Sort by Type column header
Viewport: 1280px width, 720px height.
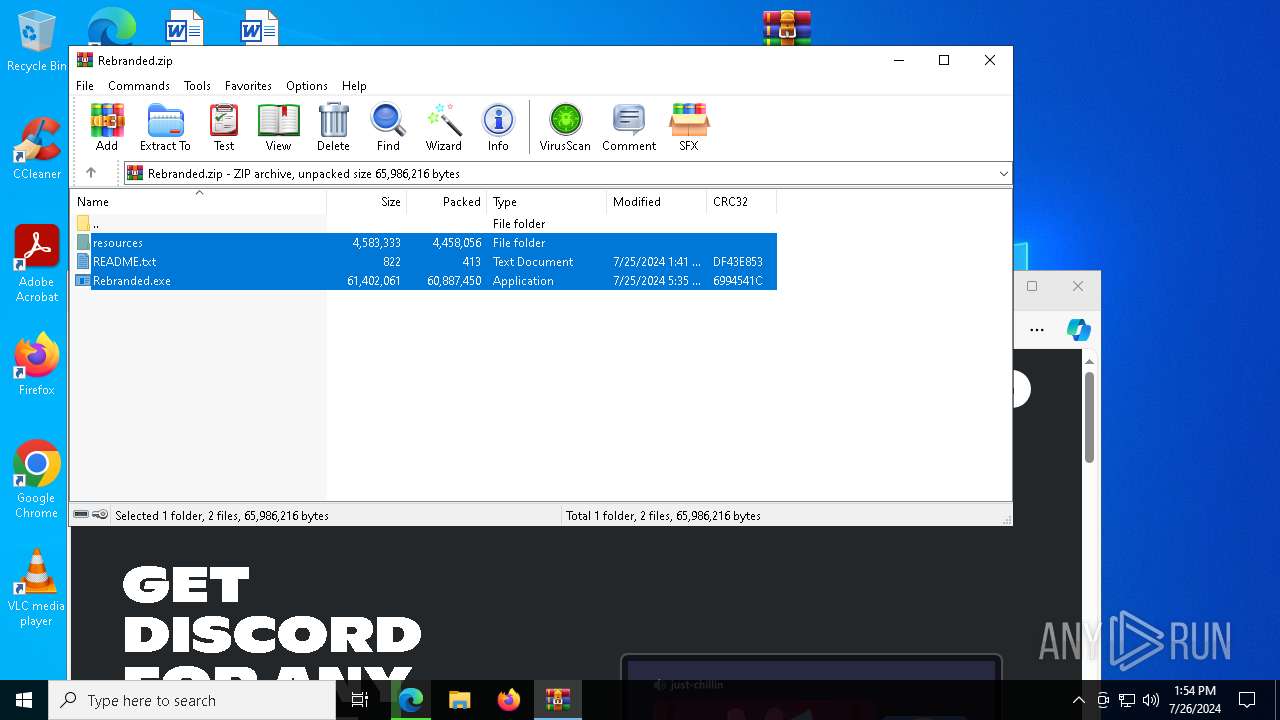[547, 202]
